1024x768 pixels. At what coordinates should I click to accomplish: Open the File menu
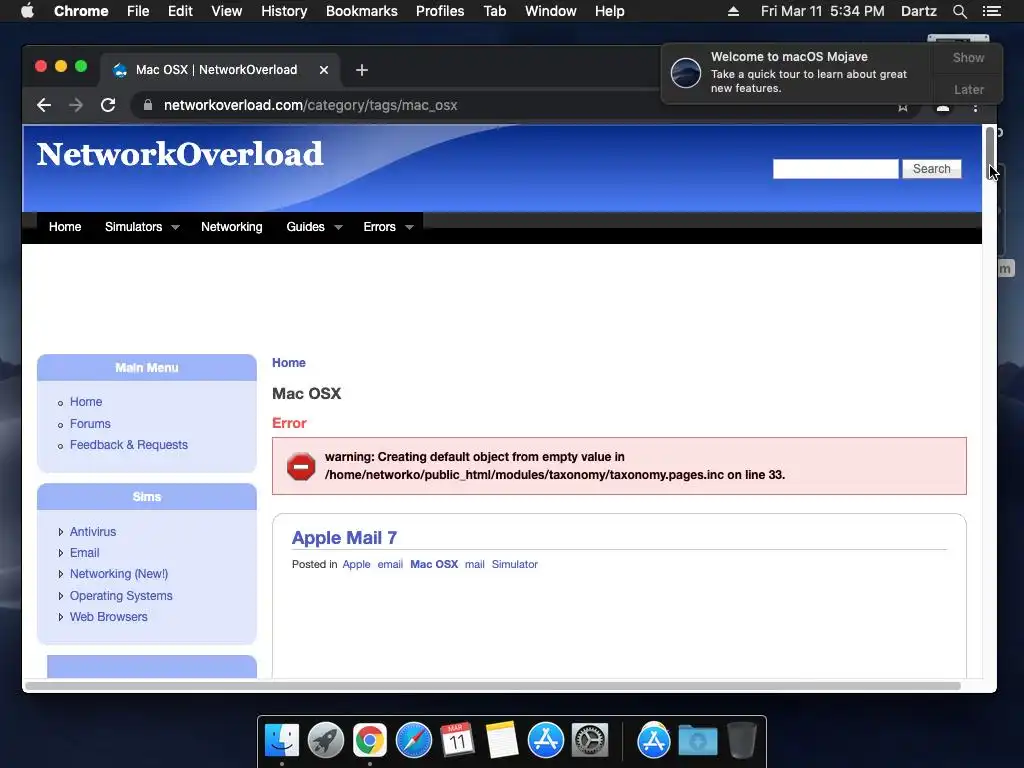(138, 11)
